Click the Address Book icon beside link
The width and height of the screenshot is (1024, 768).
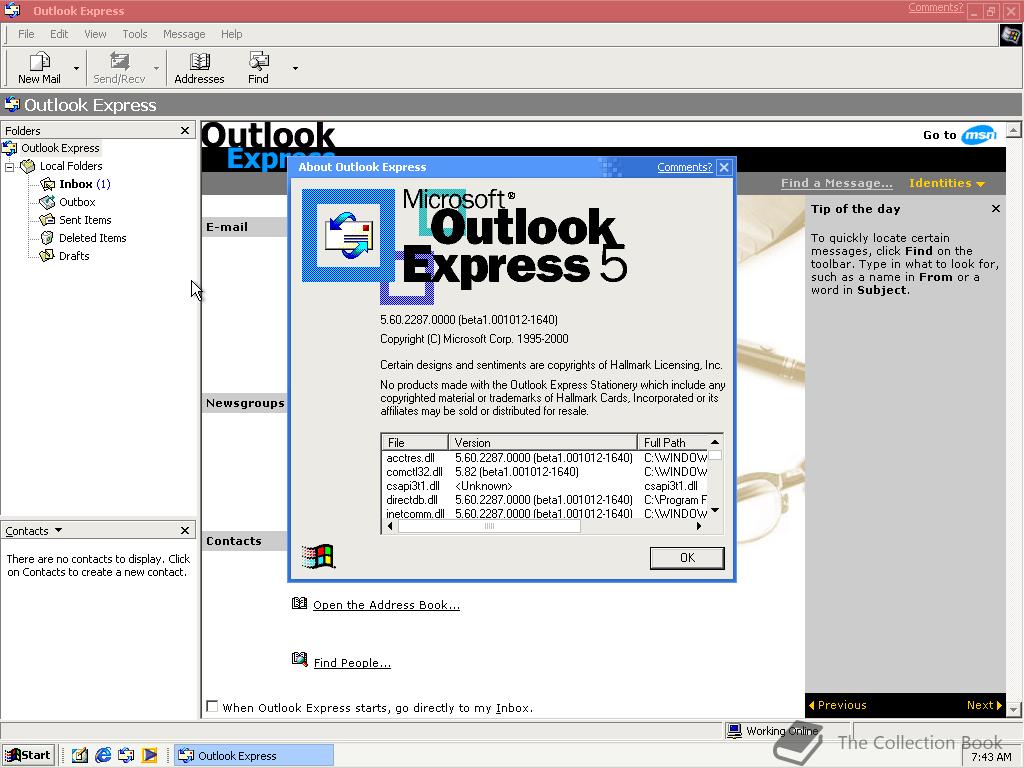coord(299,603)
